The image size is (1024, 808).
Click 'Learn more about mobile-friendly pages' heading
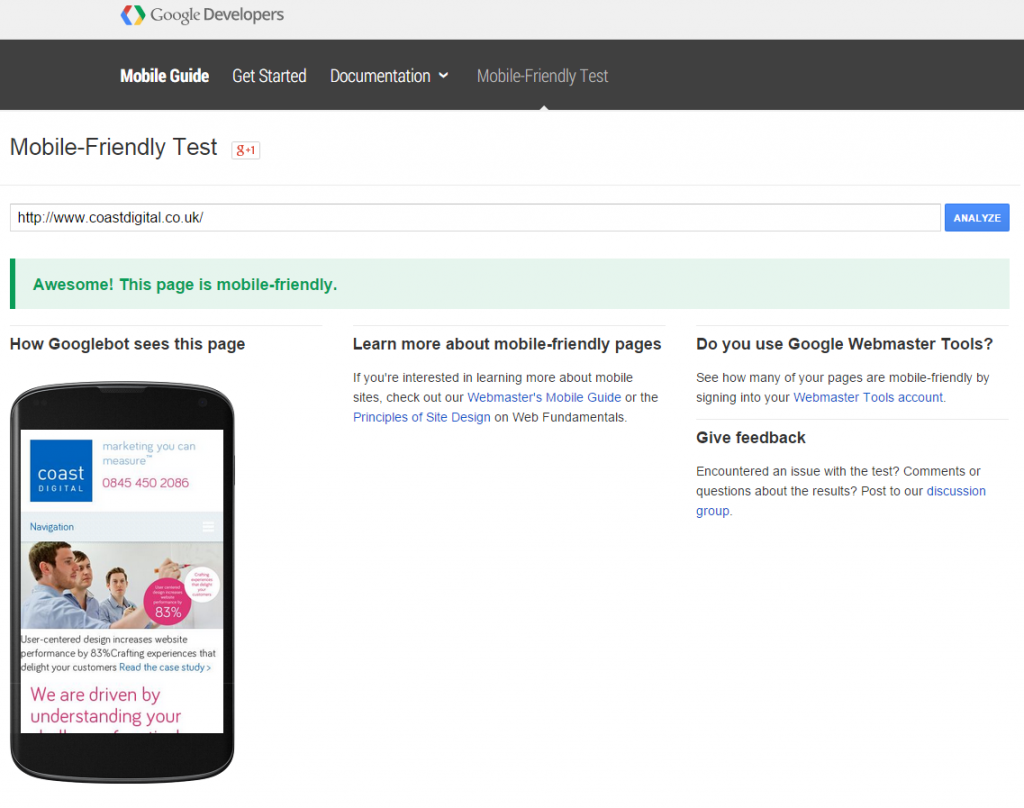point(507,344)
